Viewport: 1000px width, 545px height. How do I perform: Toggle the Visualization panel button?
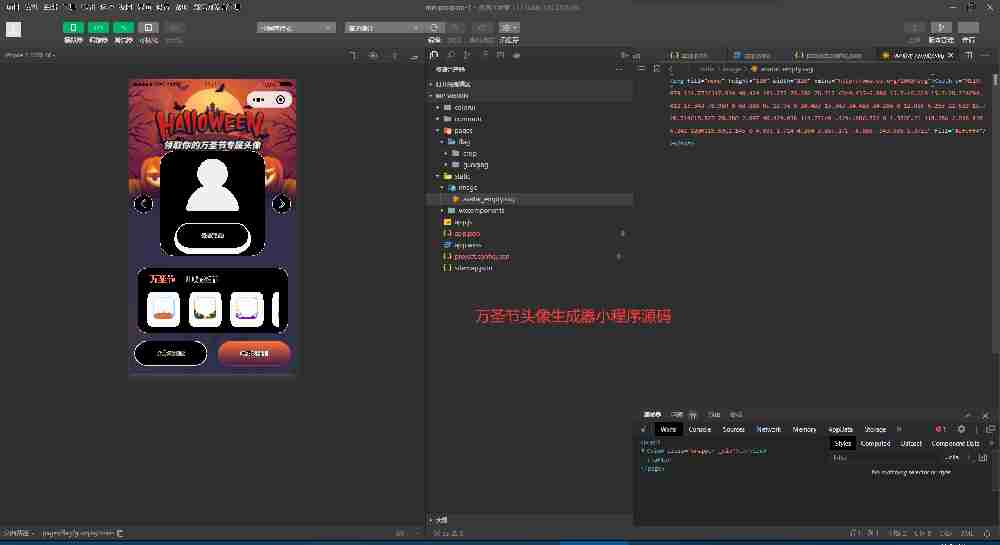148,27
